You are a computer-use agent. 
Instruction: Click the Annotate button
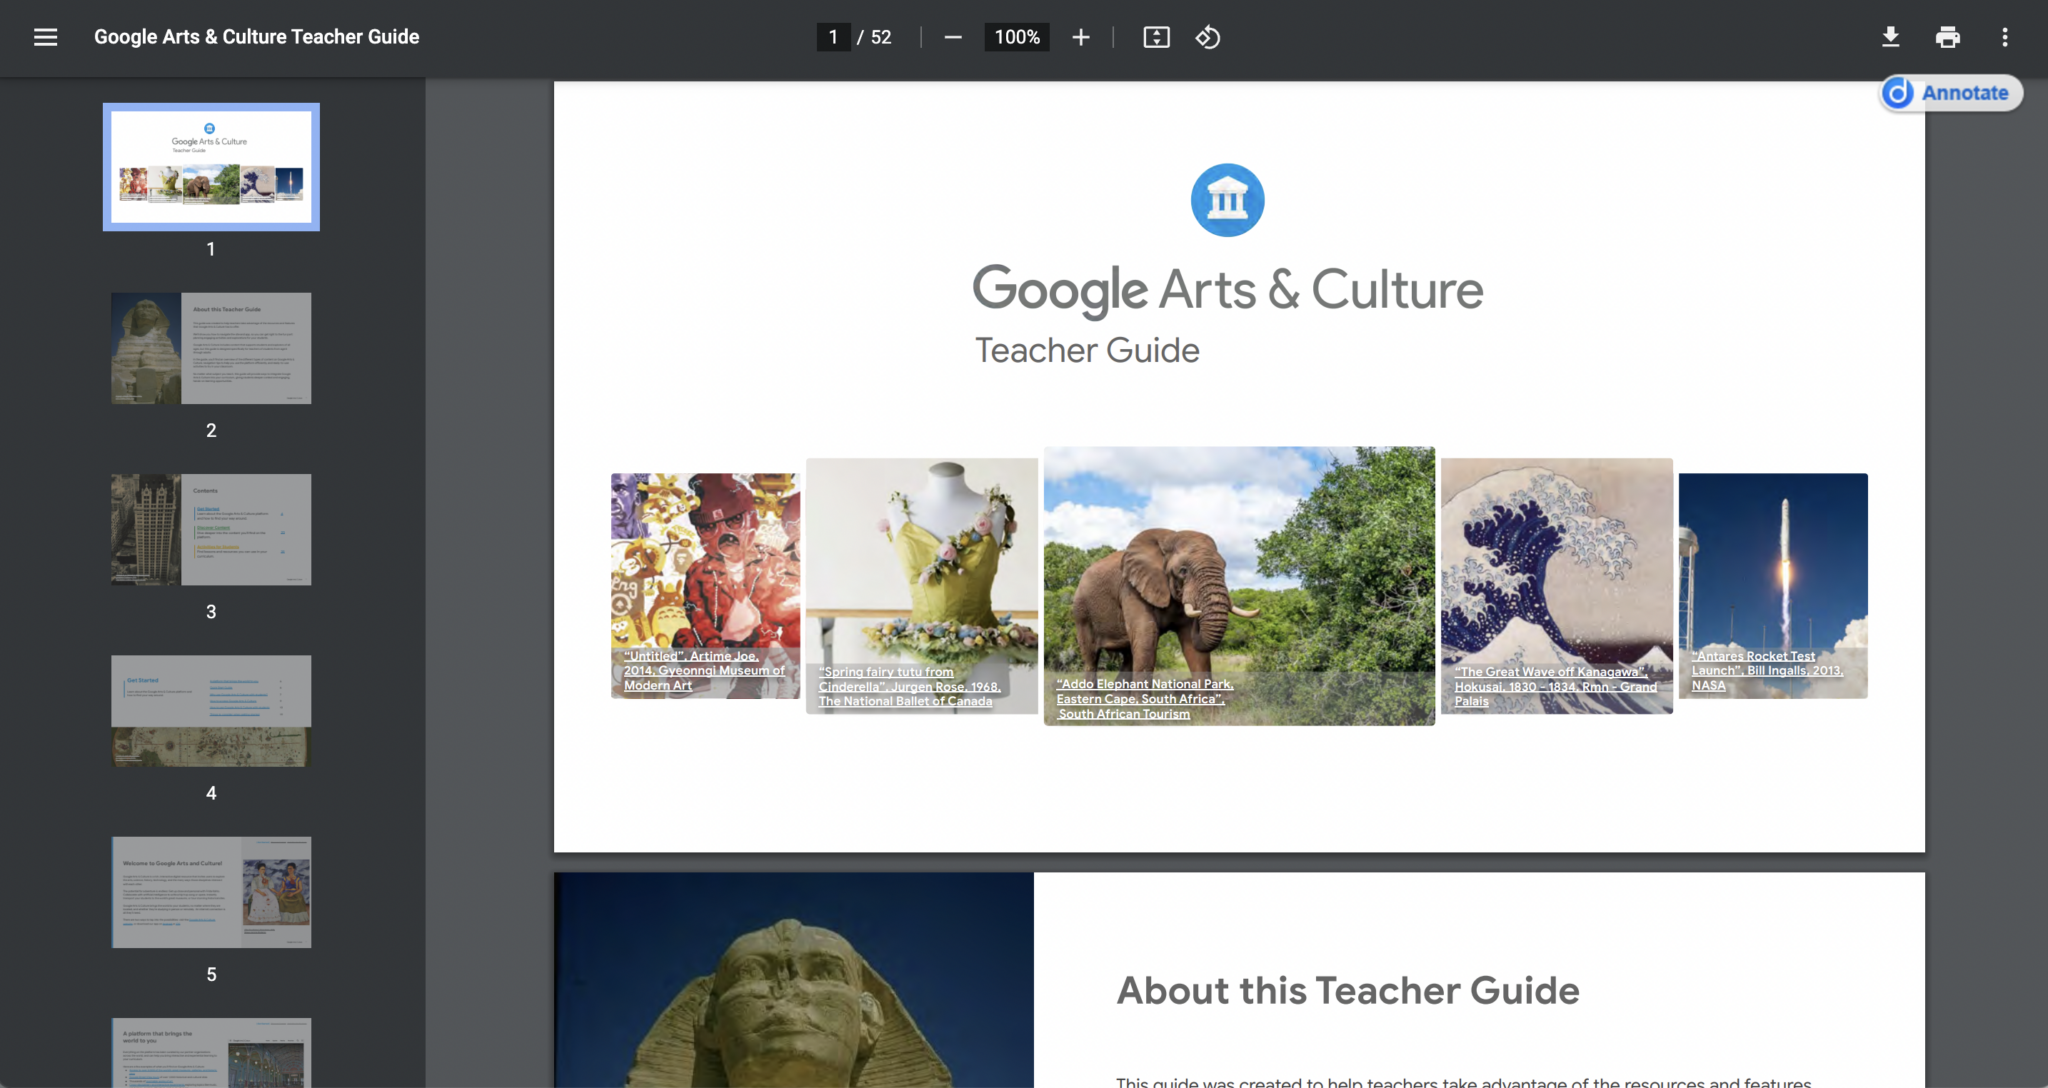1951,93
